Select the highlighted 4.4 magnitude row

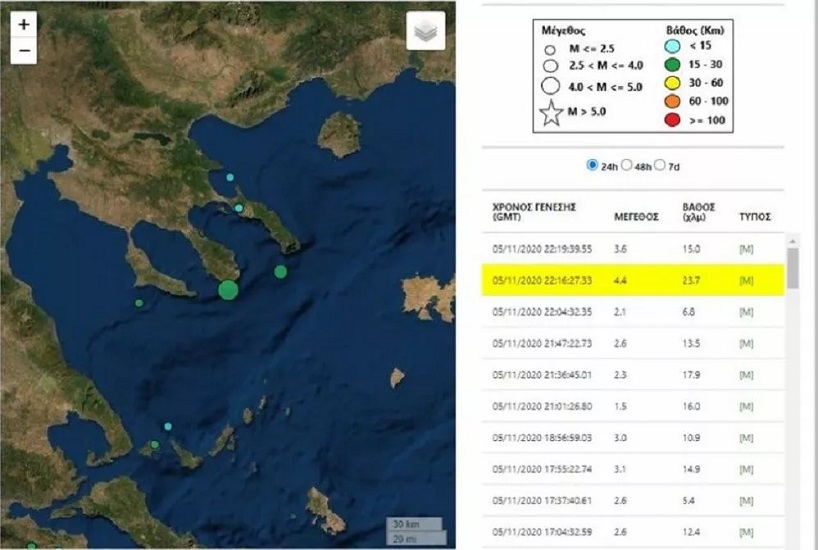pos(633,280)
